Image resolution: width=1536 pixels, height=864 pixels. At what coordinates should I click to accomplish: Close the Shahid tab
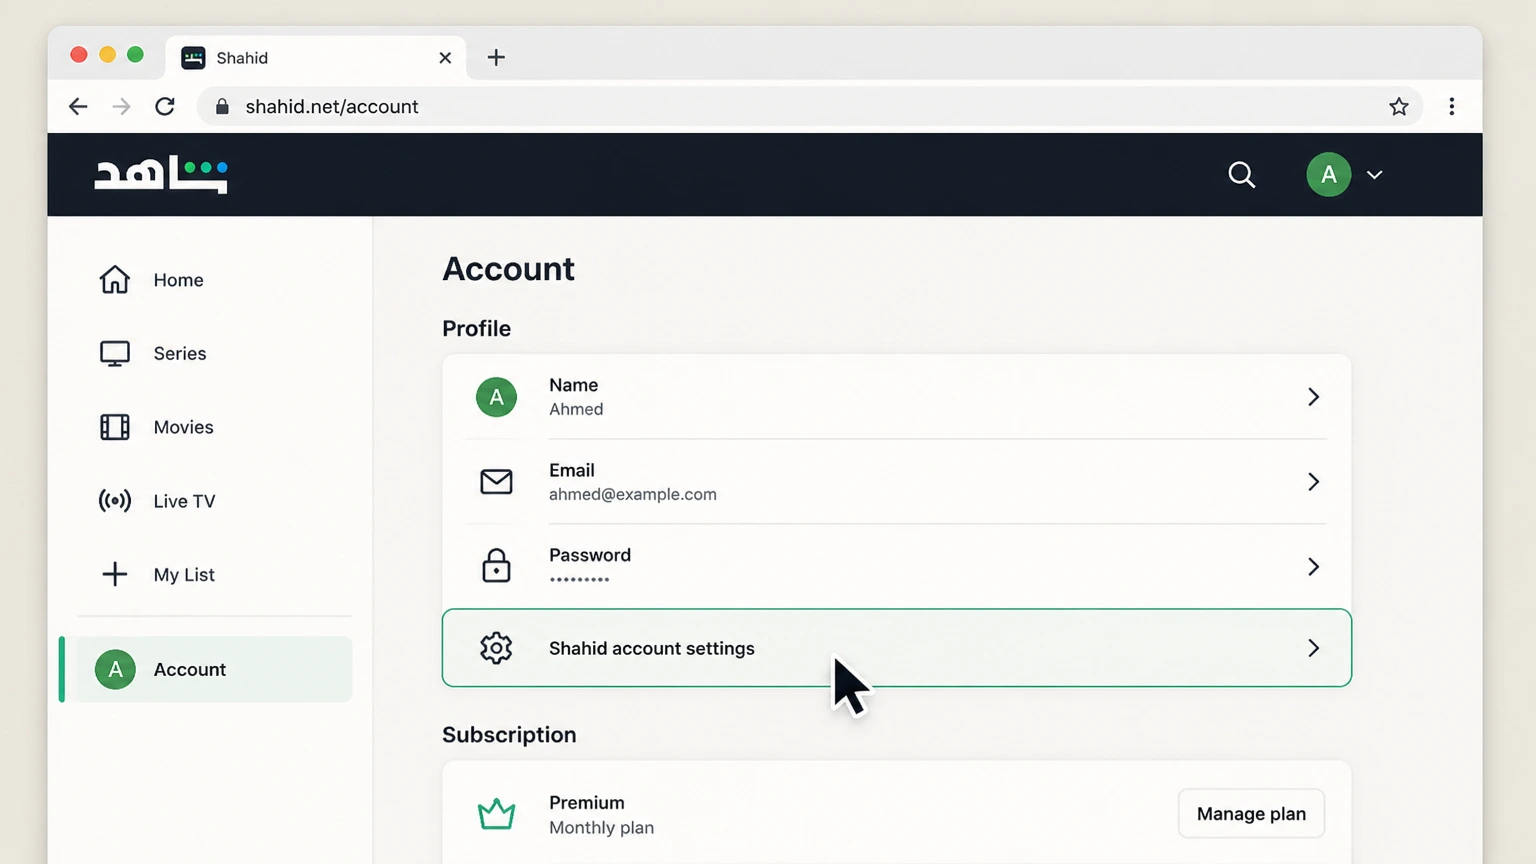(x=445, y=58)
